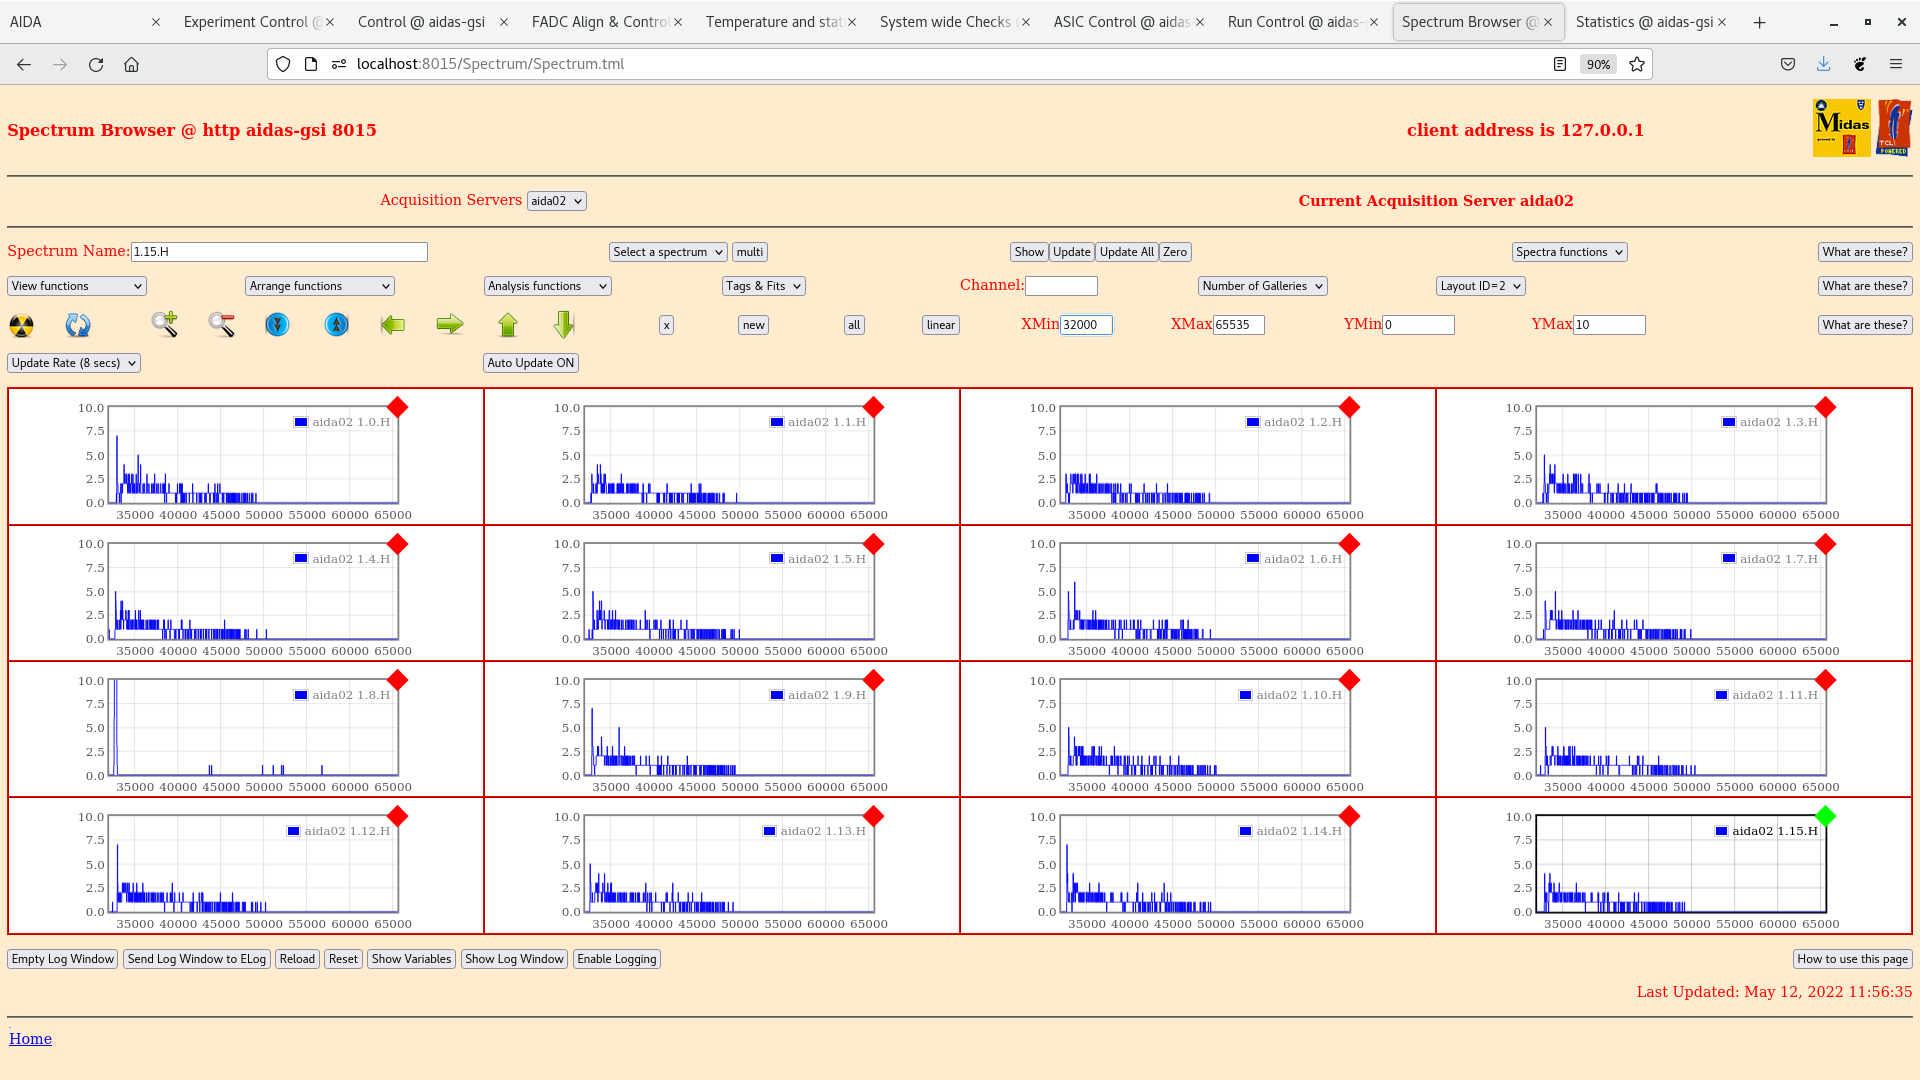The width and height of the screenshot is (1920, 1080).
Task: Click the zoom out magnifier icon
Action: 221,324
